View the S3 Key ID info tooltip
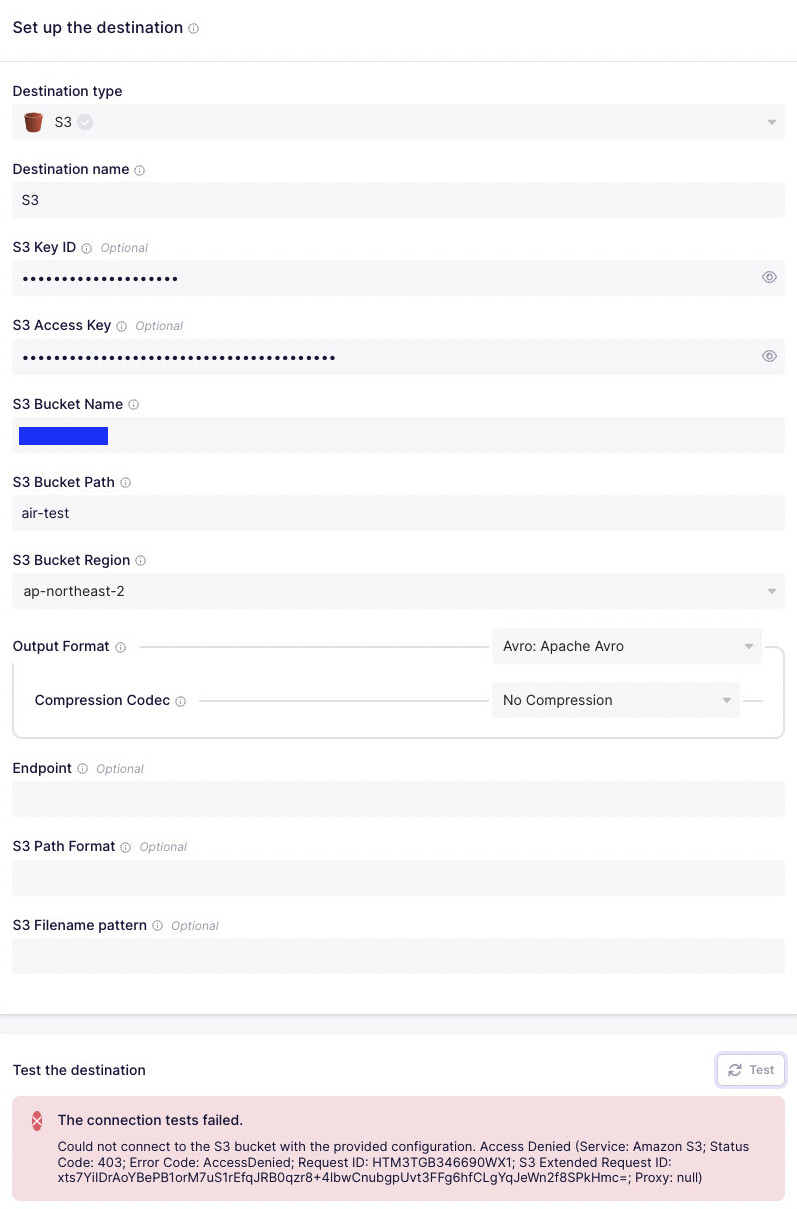The width and height of the screenshot is (797, 1209). coord(87,247)
